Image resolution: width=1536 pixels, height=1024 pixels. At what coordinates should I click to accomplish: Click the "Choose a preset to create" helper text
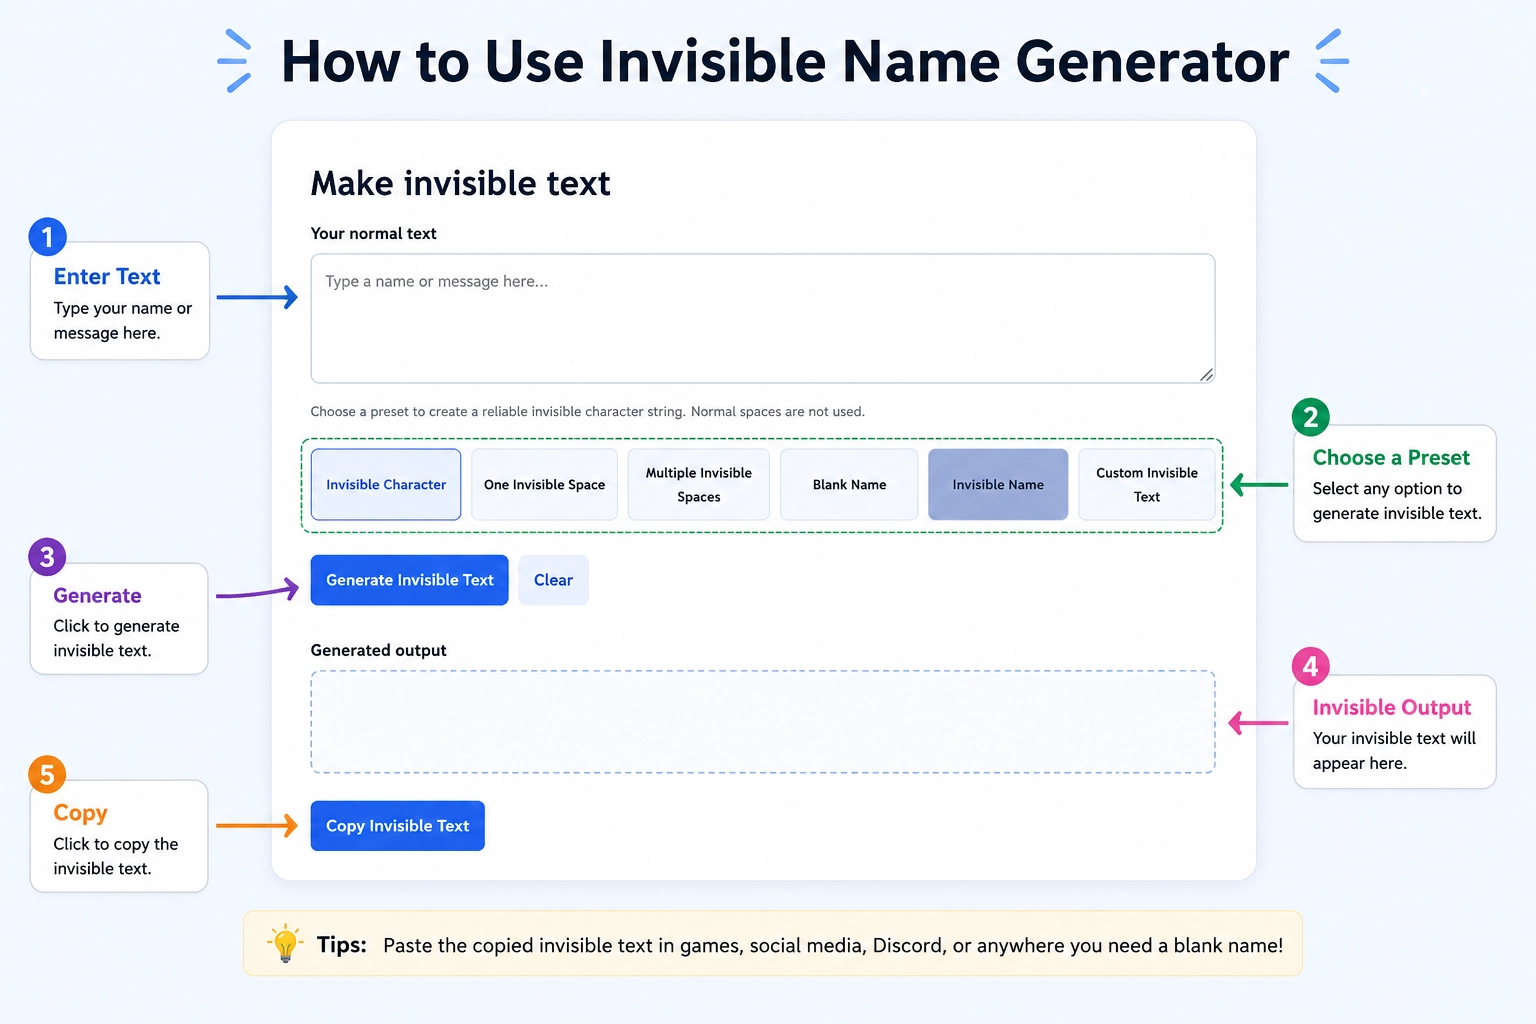tap(587, 412)
